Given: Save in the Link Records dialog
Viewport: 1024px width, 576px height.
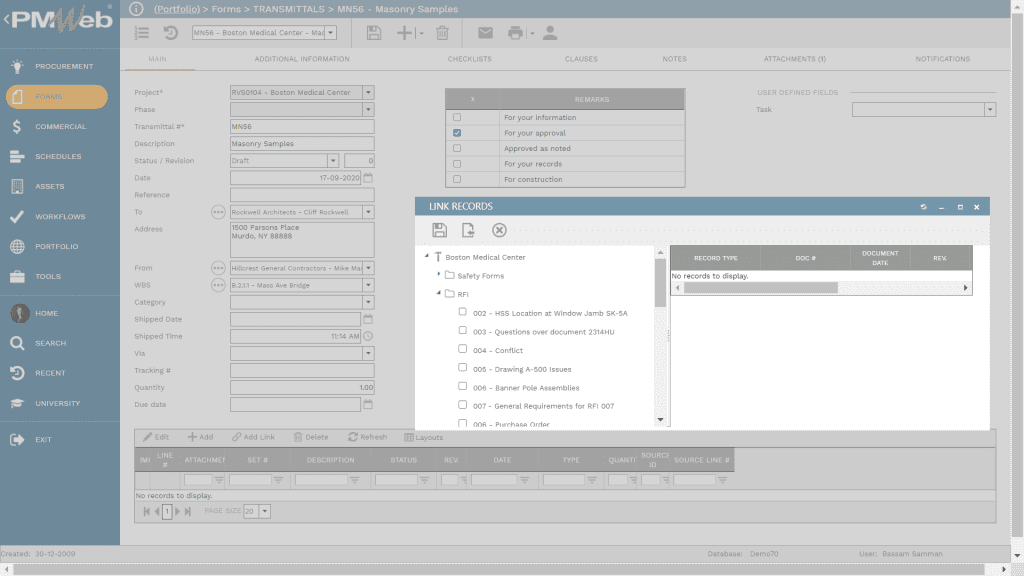Looking at the screenshot, I should [440, 230].
